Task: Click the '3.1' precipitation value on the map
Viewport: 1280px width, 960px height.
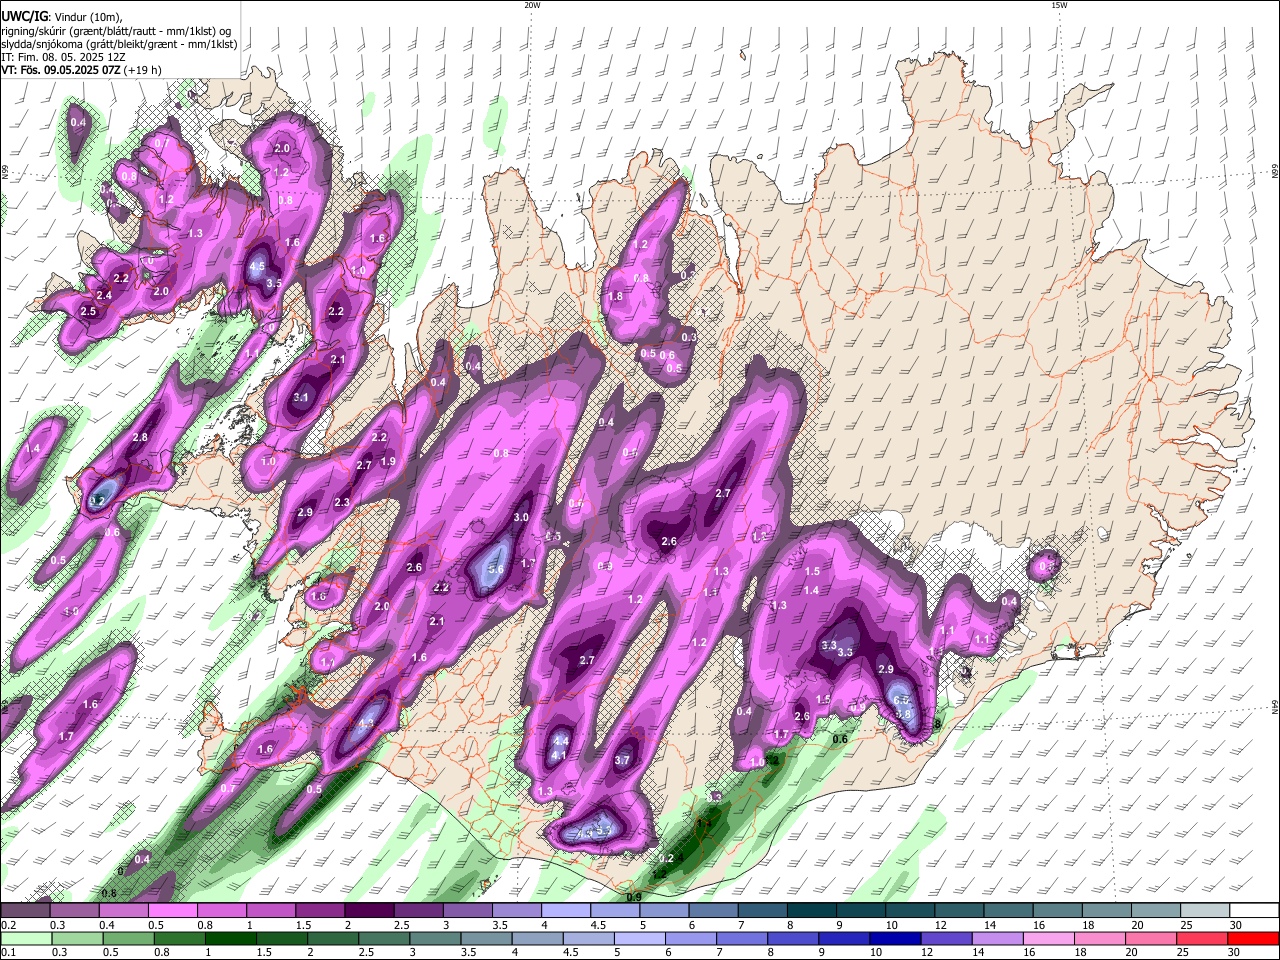Action: point(301,397)
